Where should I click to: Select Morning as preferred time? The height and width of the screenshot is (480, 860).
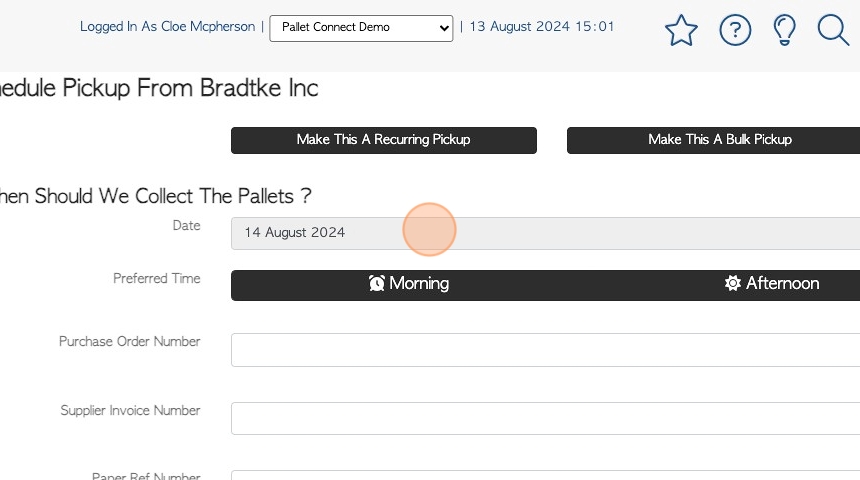[x=409, y=285]
